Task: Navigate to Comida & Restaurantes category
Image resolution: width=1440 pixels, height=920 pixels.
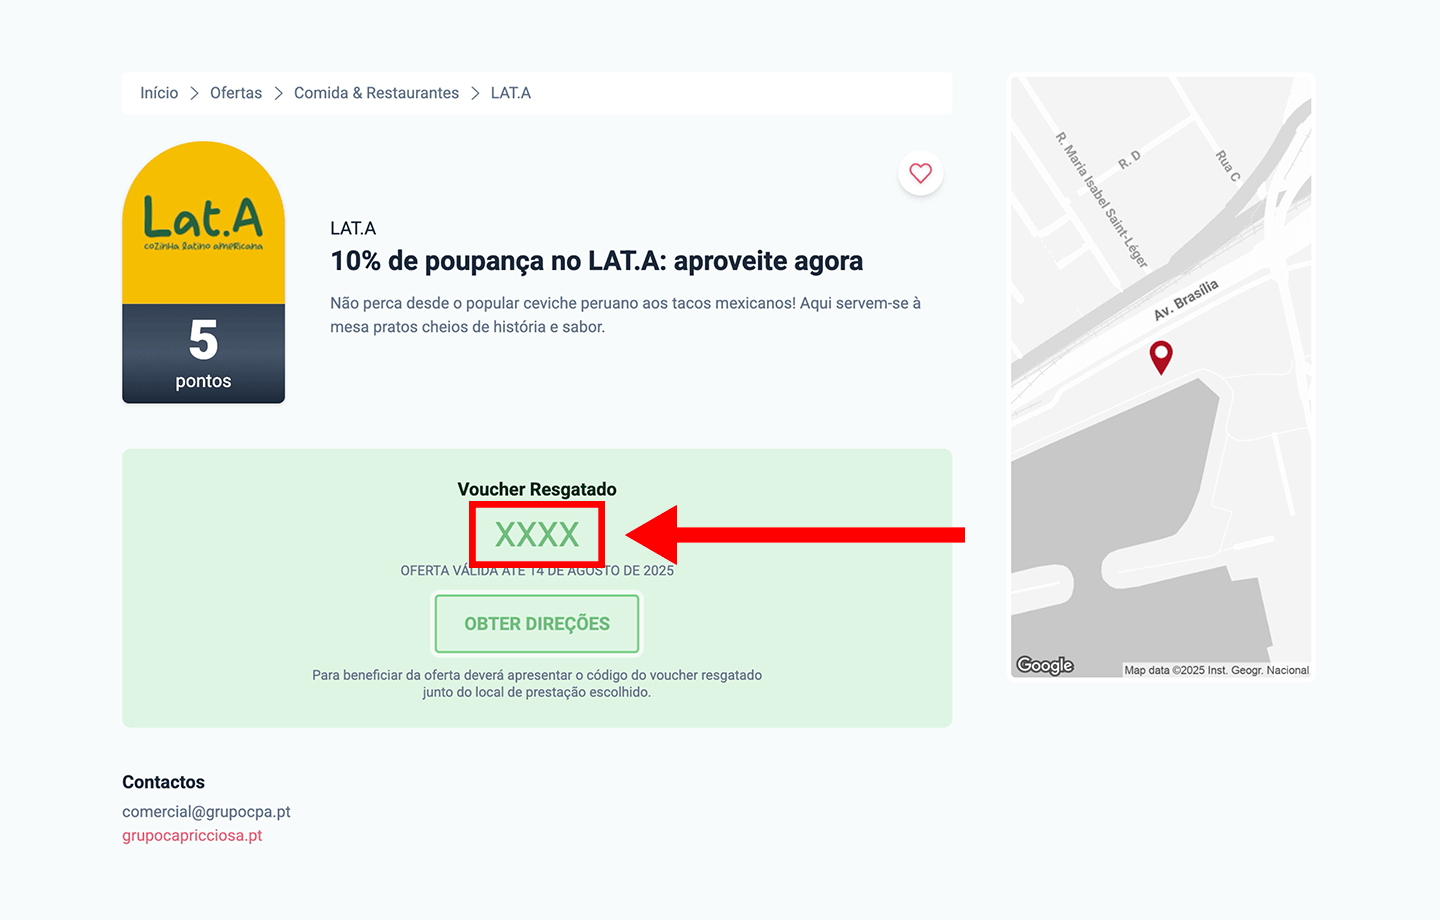Action: [376, 92]
